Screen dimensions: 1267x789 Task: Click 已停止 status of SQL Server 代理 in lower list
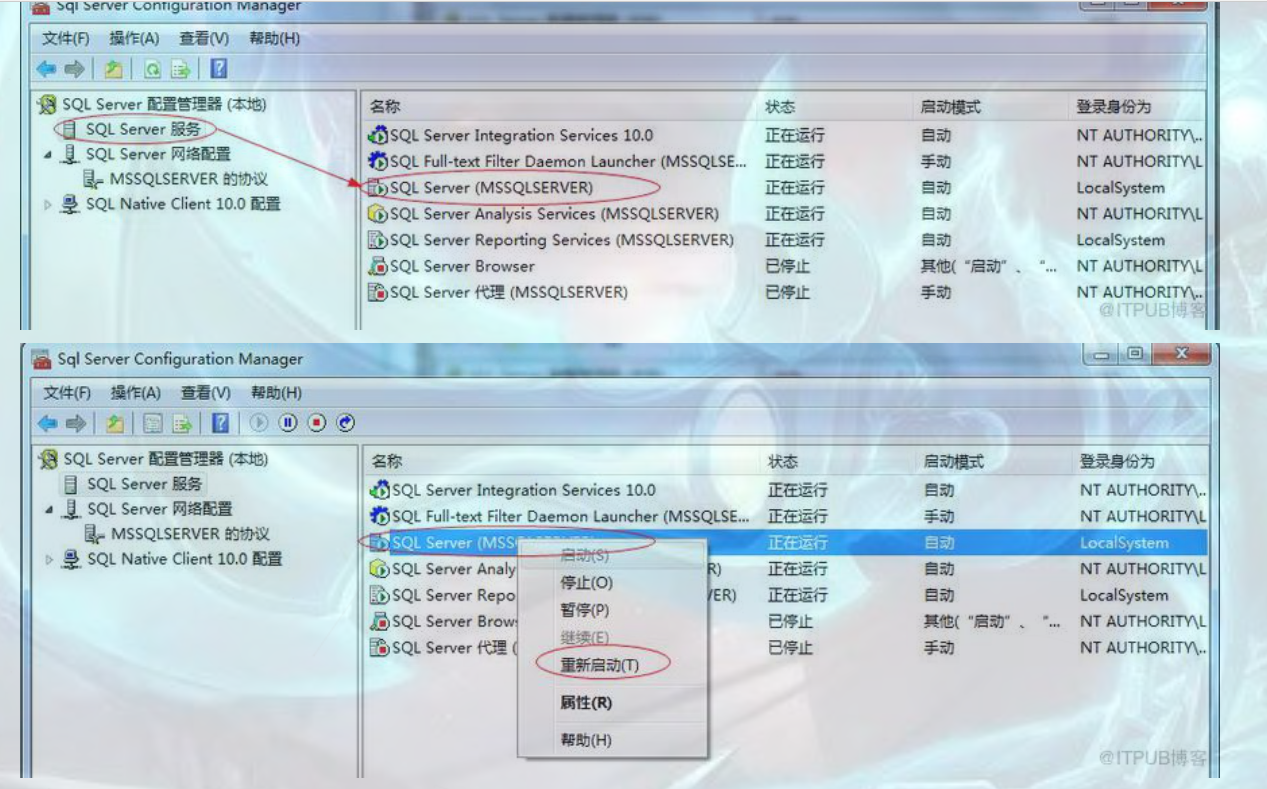click(x=789, y=647)
